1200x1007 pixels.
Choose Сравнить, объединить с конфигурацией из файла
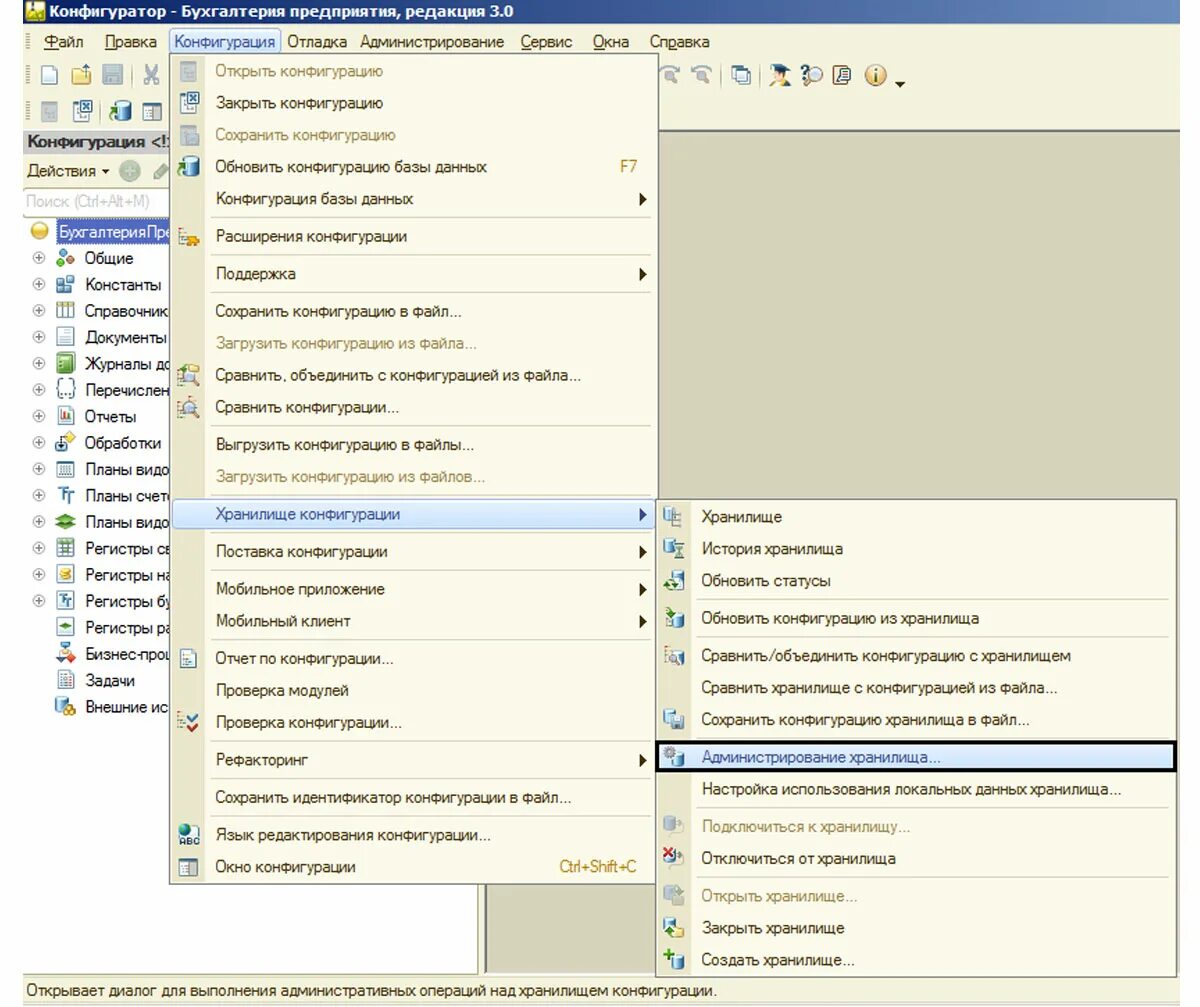(x=413, y=376)
